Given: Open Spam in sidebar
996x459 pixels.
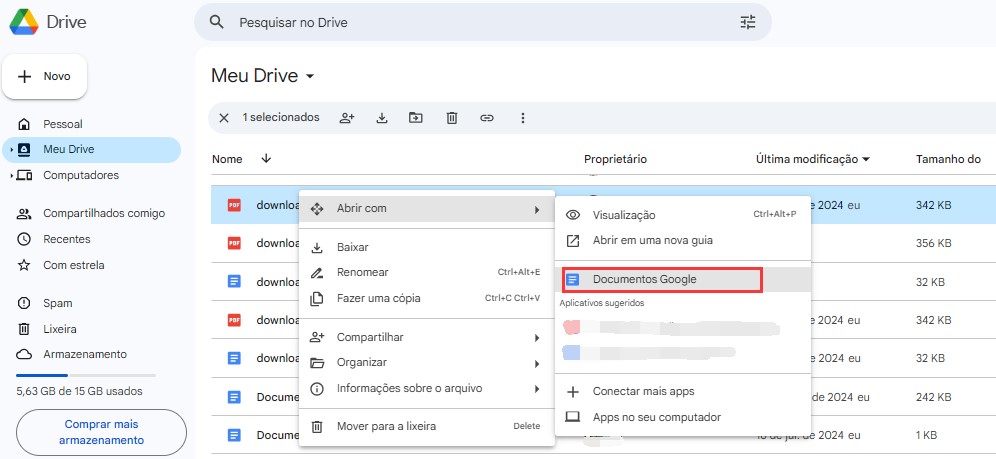Looking at the screenshot, I should point(91,303).
